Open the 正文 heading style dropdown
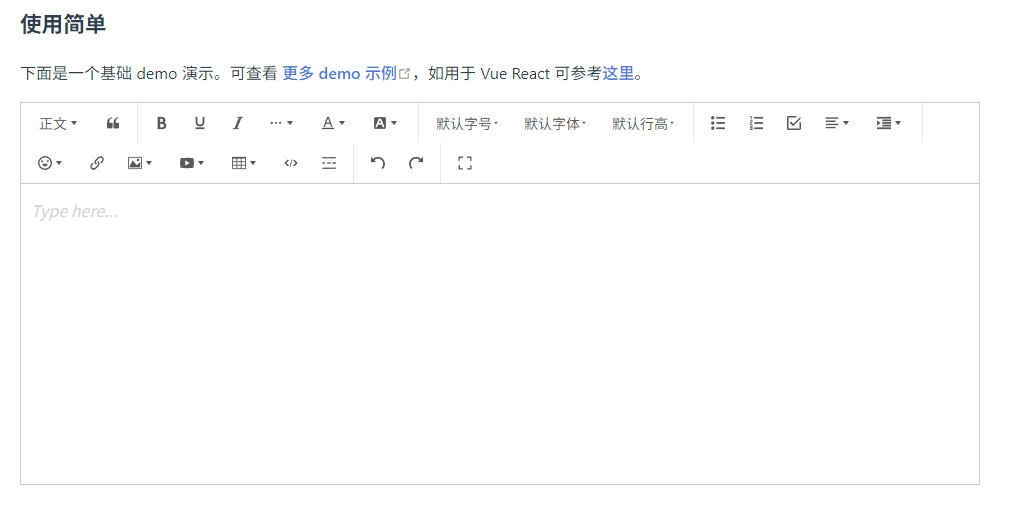 58,123
